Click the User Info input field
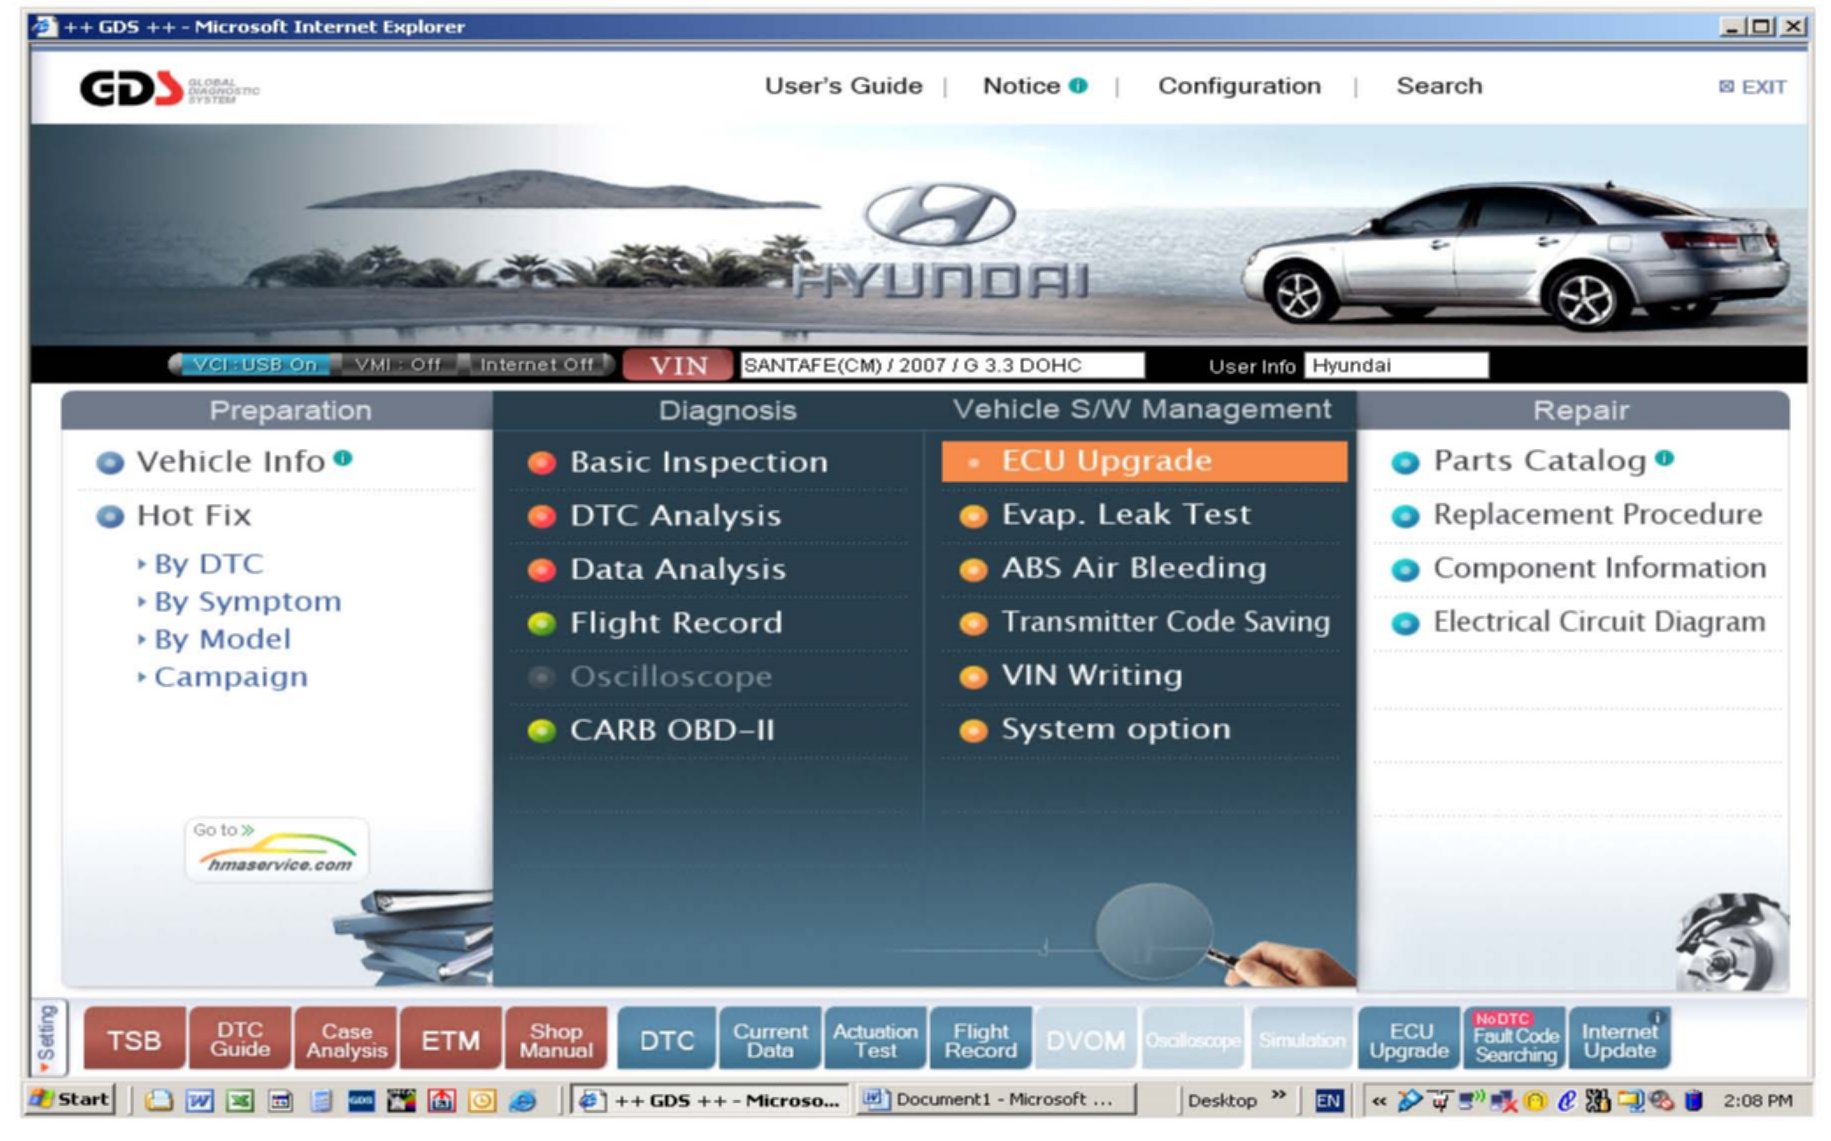 tap(1395, 366)
